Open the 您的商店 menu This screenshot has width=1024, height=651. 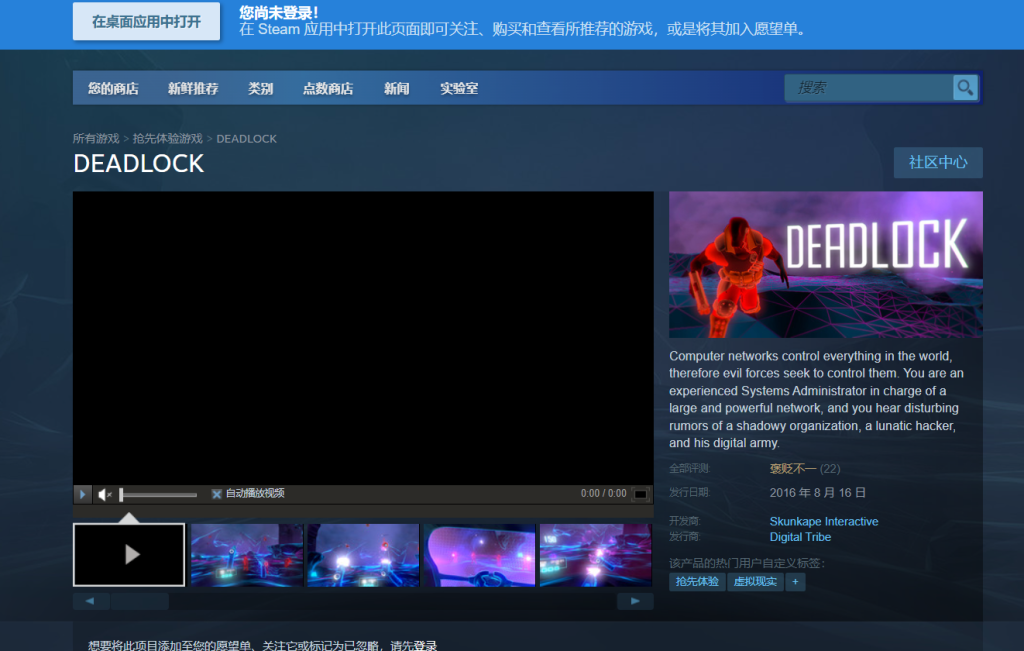pos(113,88)
